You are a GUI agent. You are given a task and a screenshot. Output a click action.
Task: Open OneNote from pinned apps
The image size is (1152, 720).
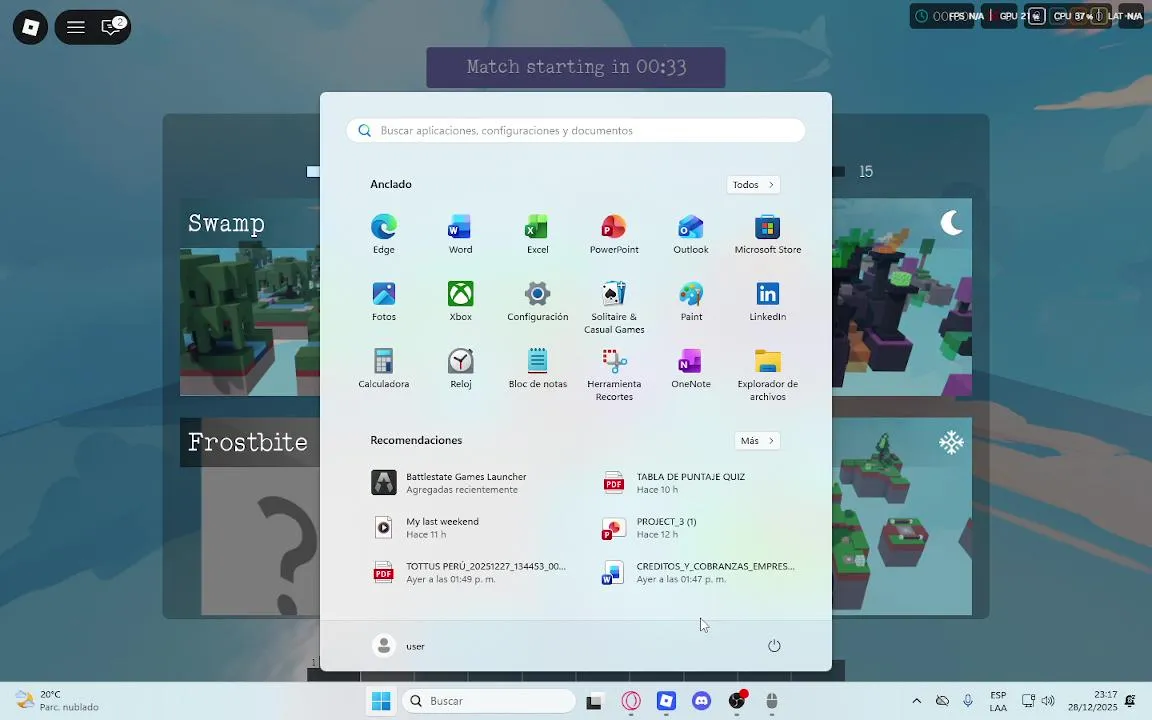coord(691,368)
